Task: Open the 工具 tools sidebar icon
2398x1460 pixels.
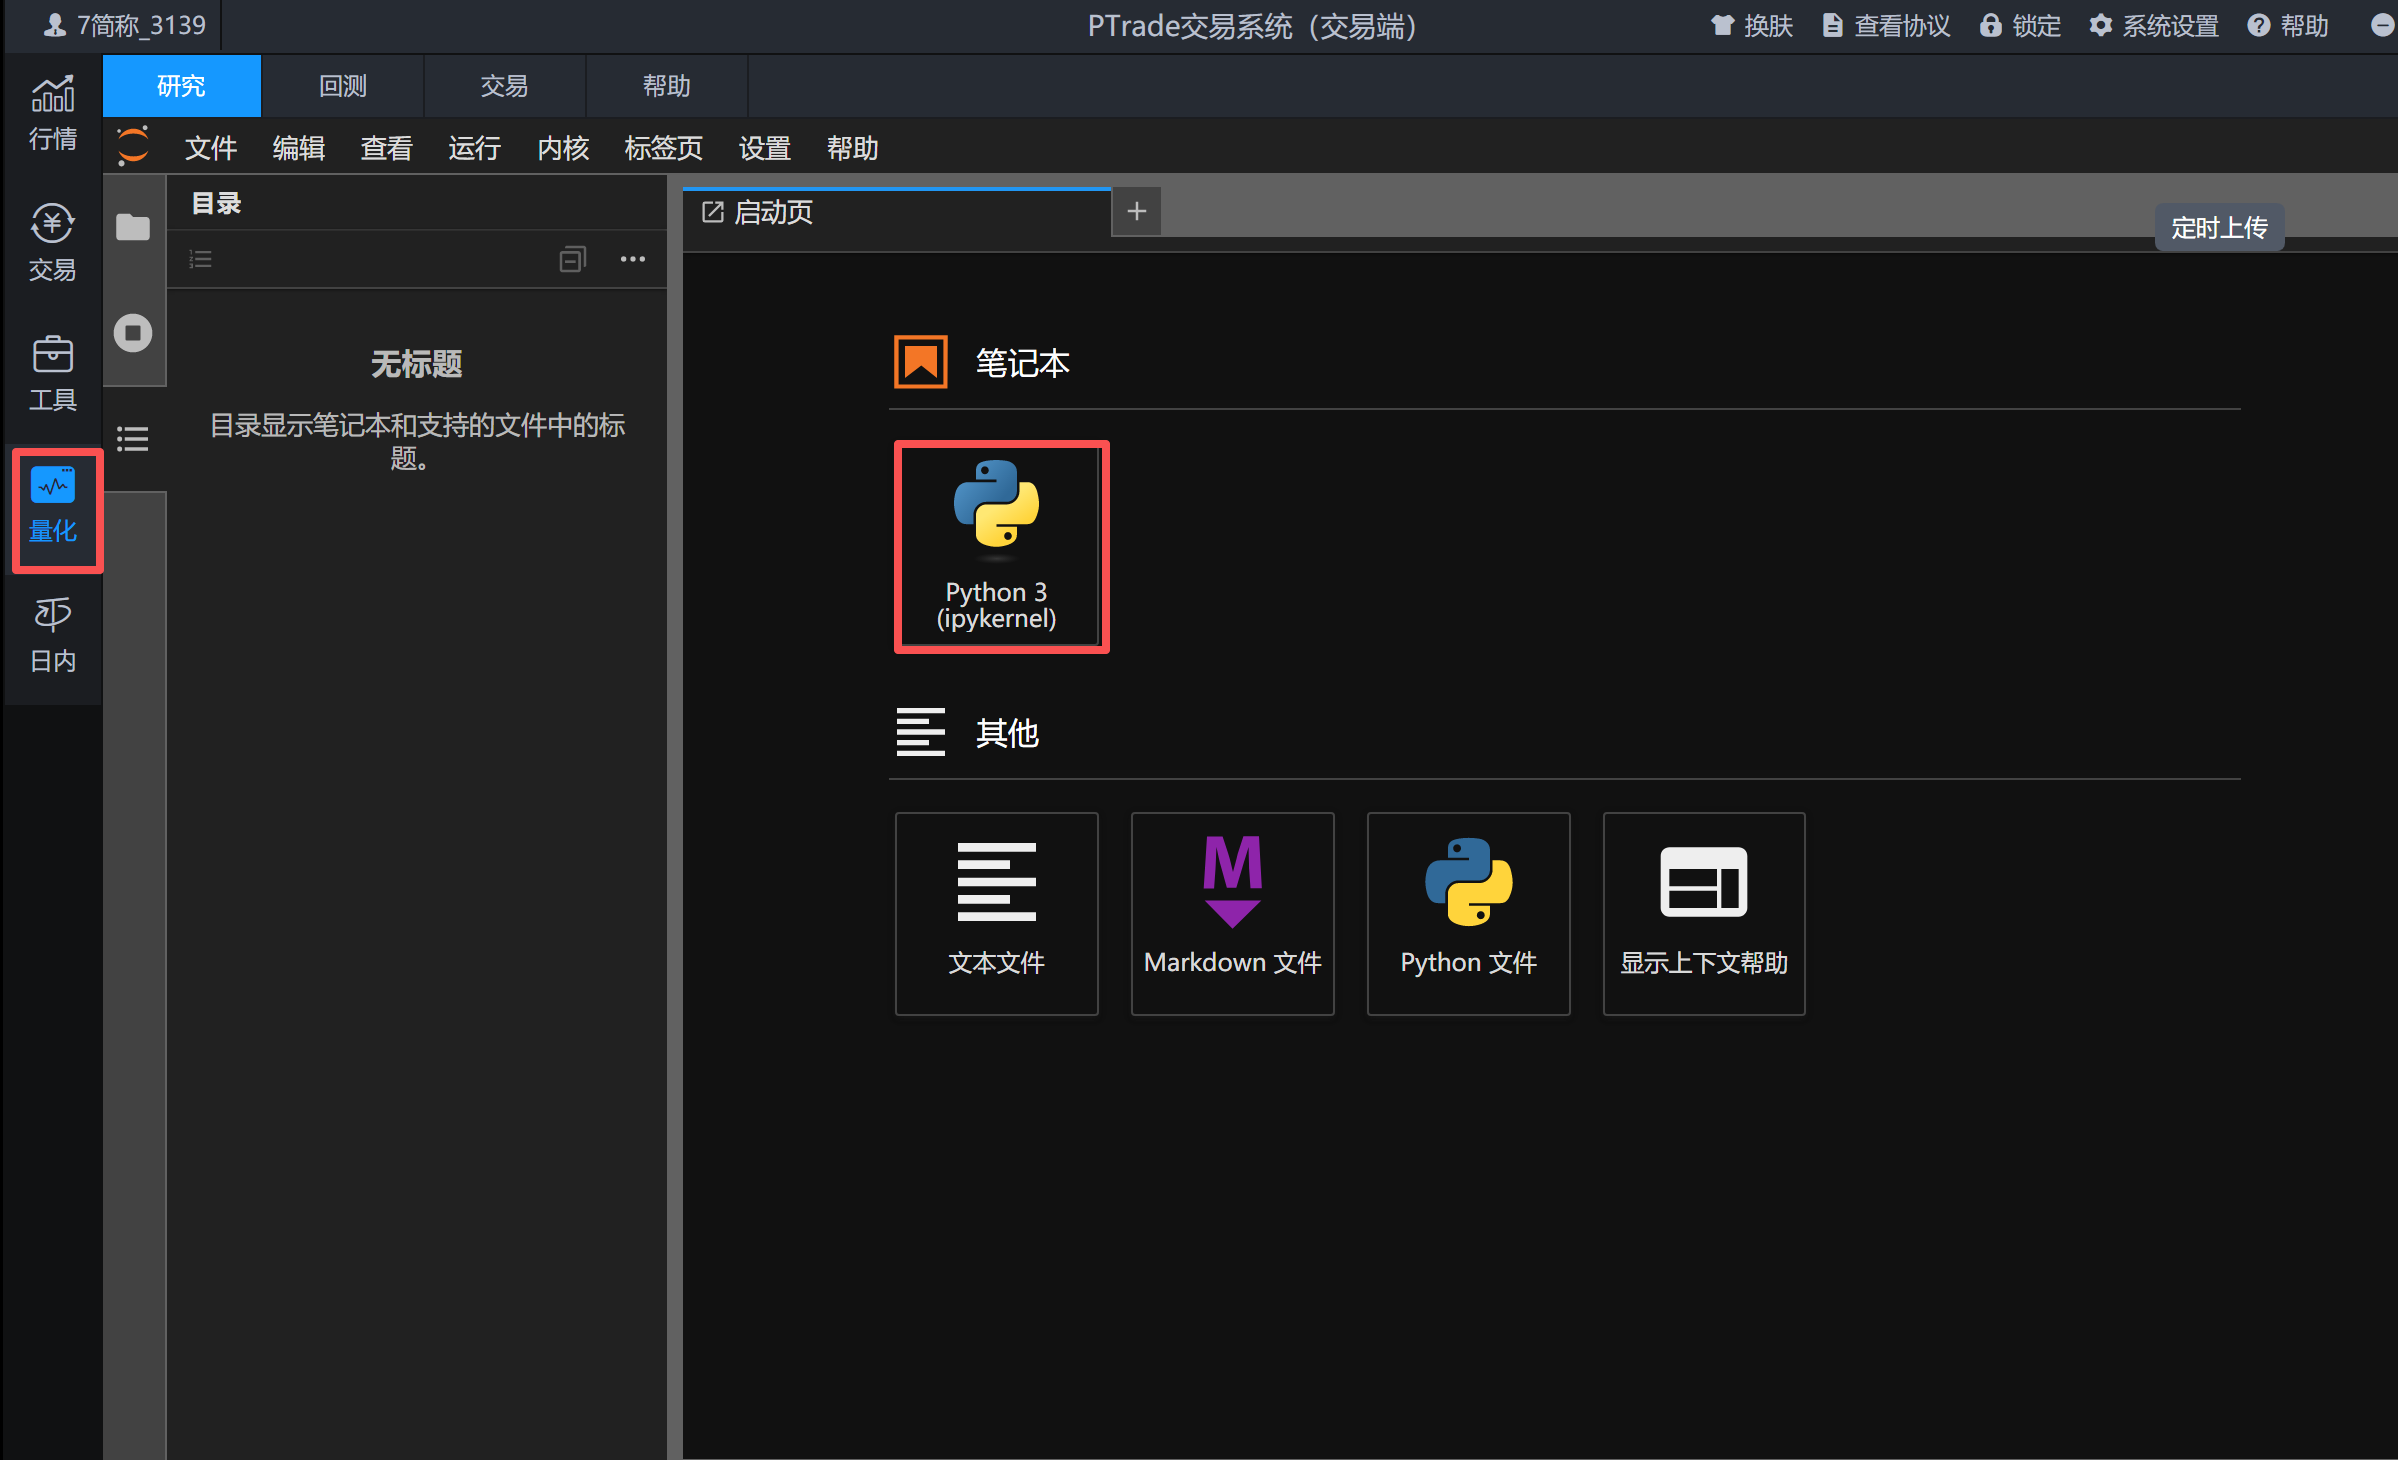Action: coord(52,373)
